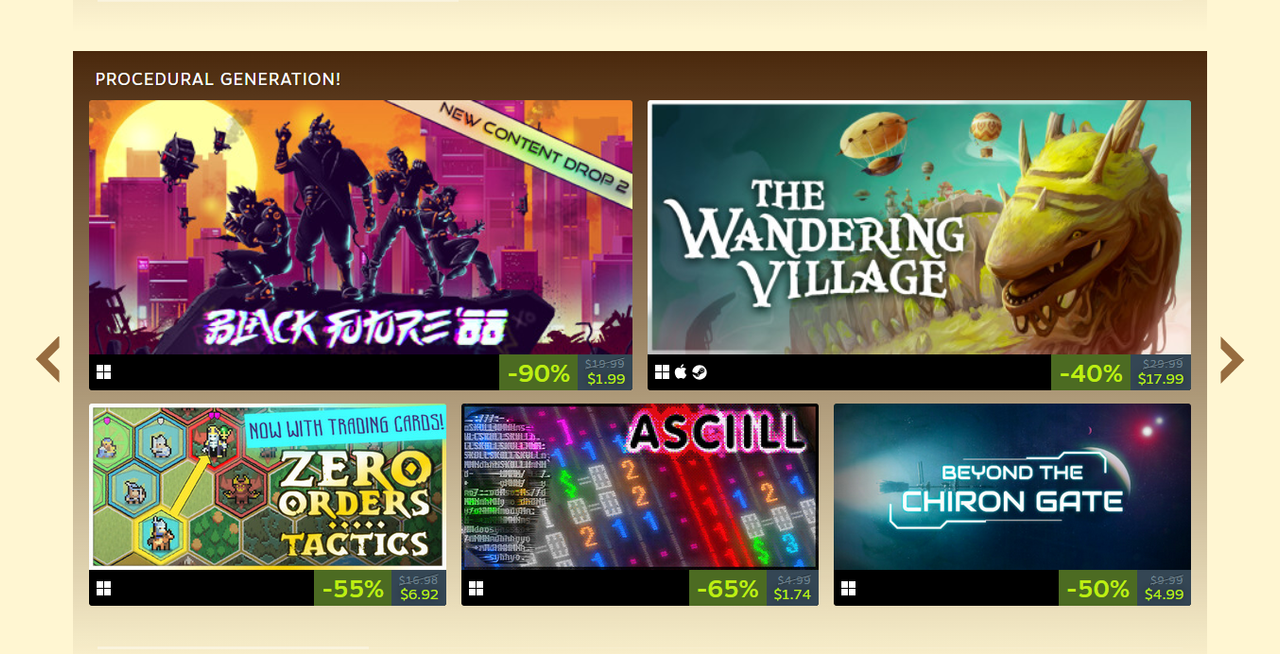Click Windows icon under Beyond the Chiron Gate
Image resolution: width=1280 pixels, height=654 pixels.
848,588
